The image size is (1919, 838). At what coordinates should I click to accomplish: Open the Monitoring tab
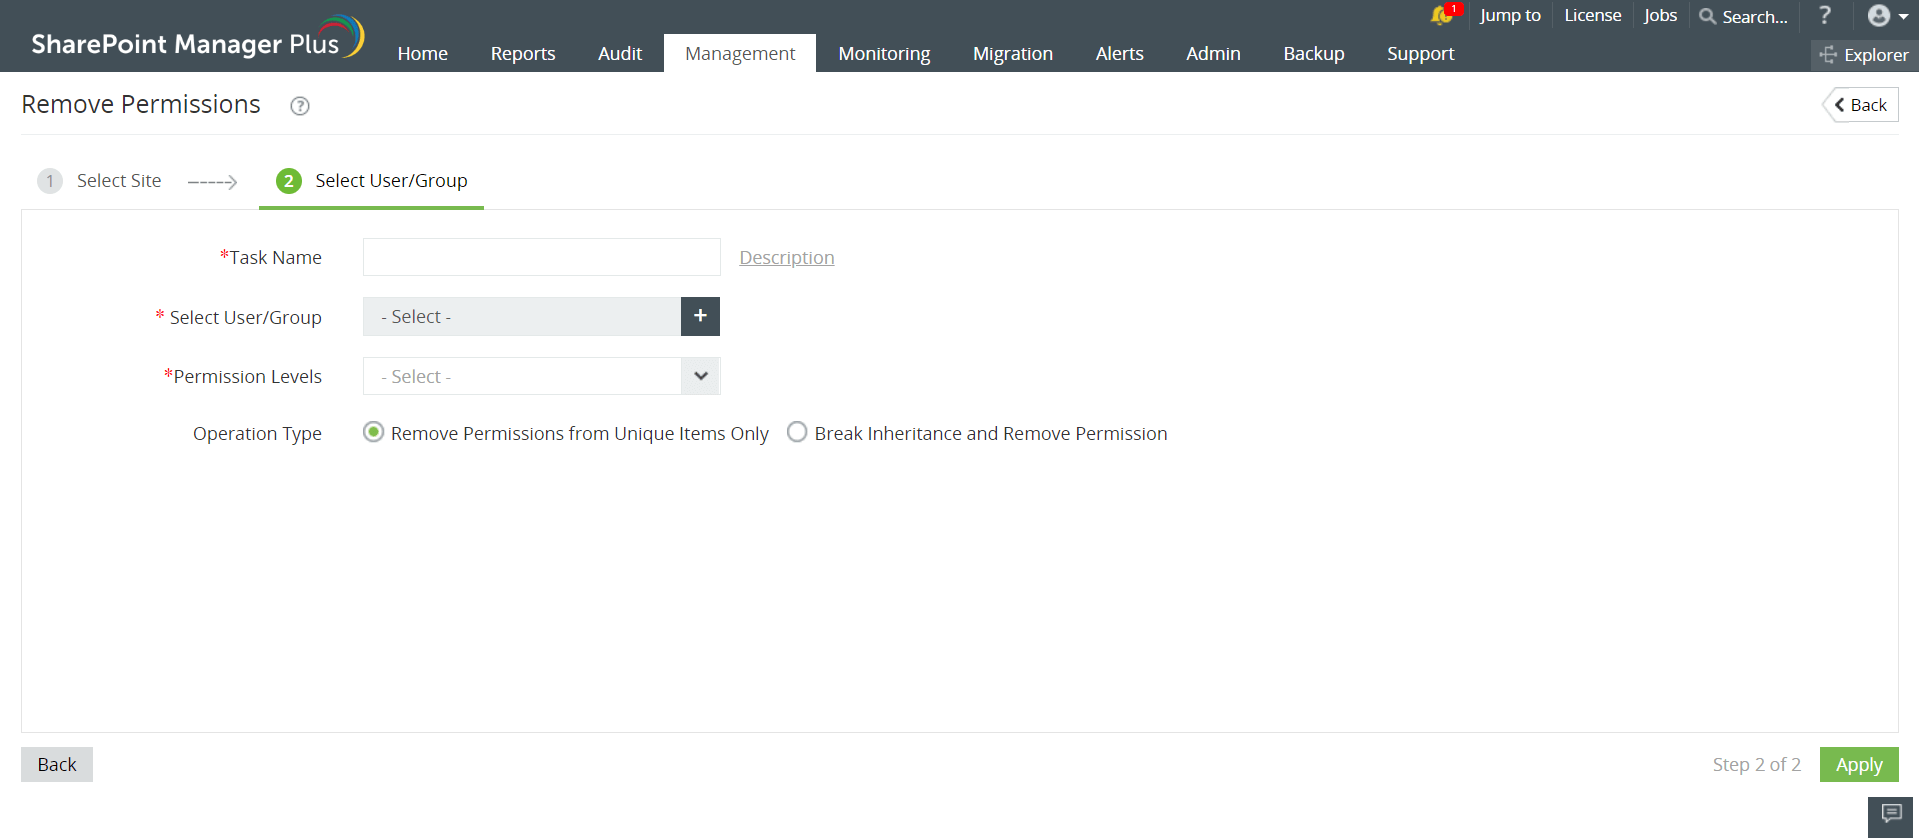click(x=884, y=53)
